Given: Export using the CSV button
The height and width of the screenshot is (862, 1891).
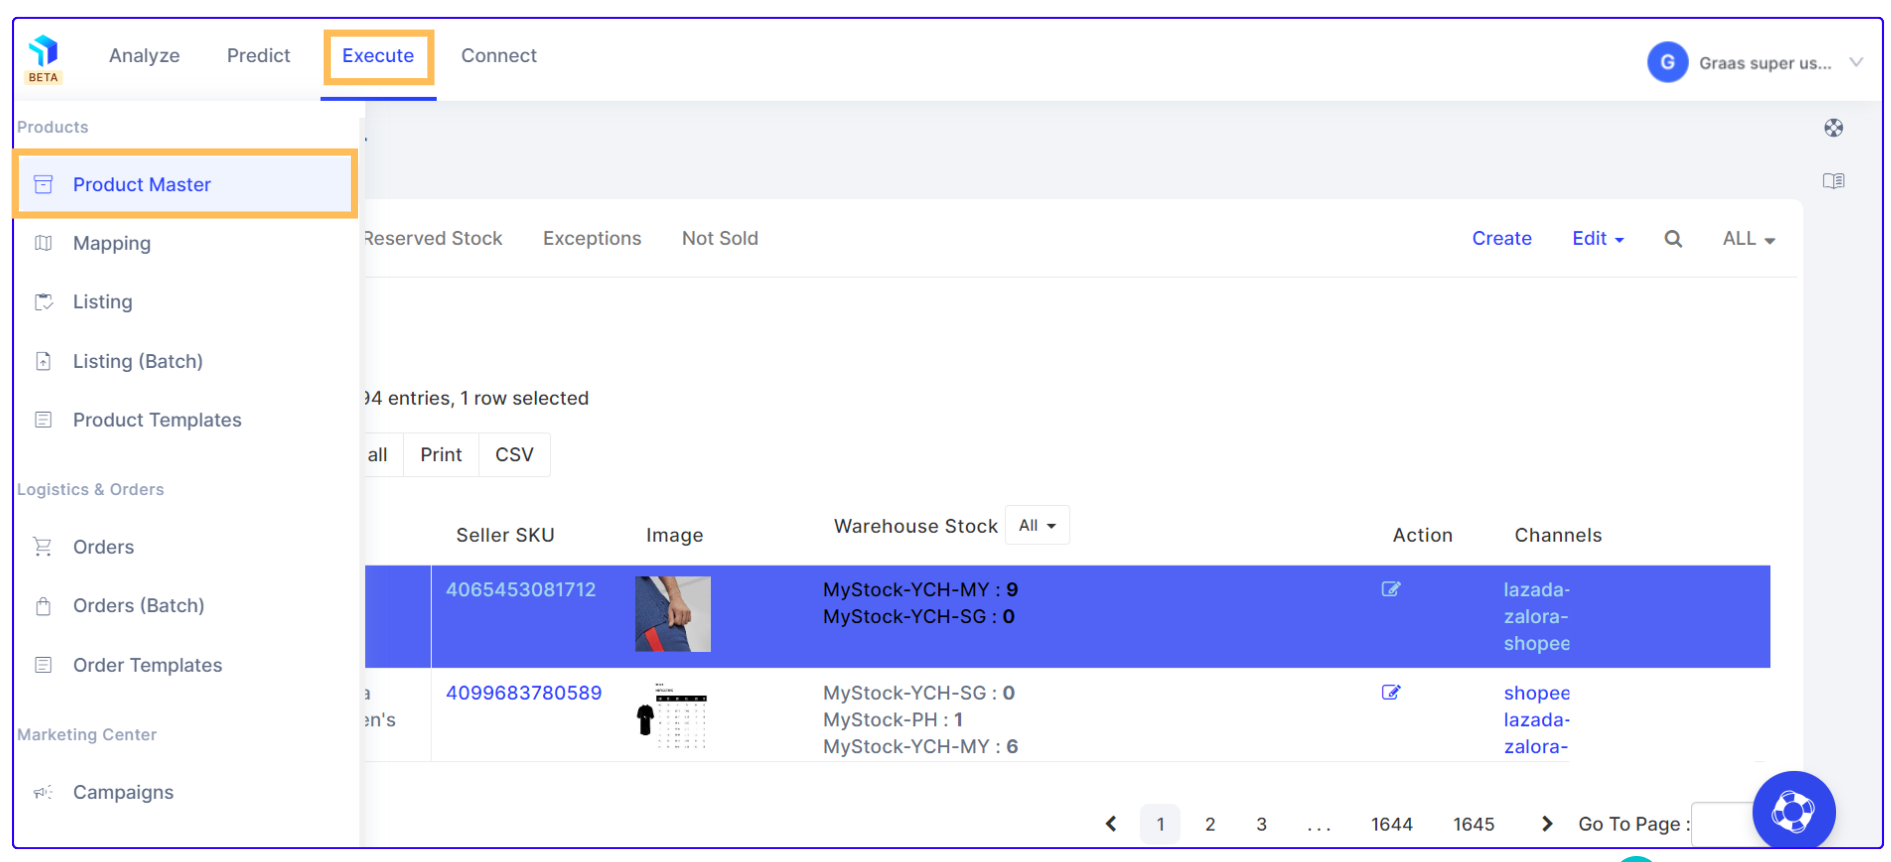Looking at the screenshot, I should [514, 454].
